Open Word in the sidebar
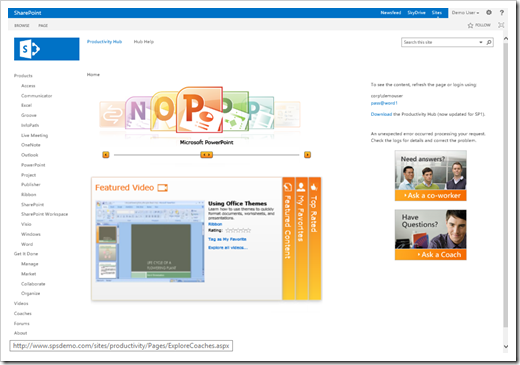The height and width of the screenshot is (365, 520). coord(27,244)
